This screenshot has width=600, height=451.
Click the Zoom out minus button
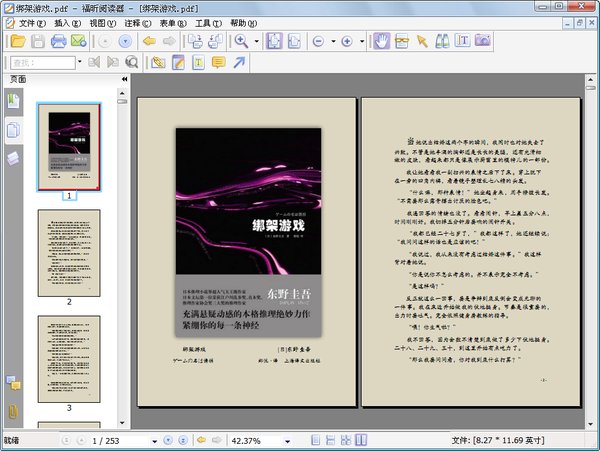point(318,41)
